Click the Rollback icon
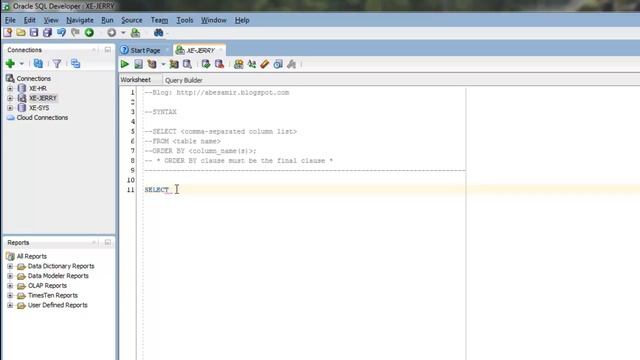The height and width of the screenshot is (360, 640). coord(219,64)
